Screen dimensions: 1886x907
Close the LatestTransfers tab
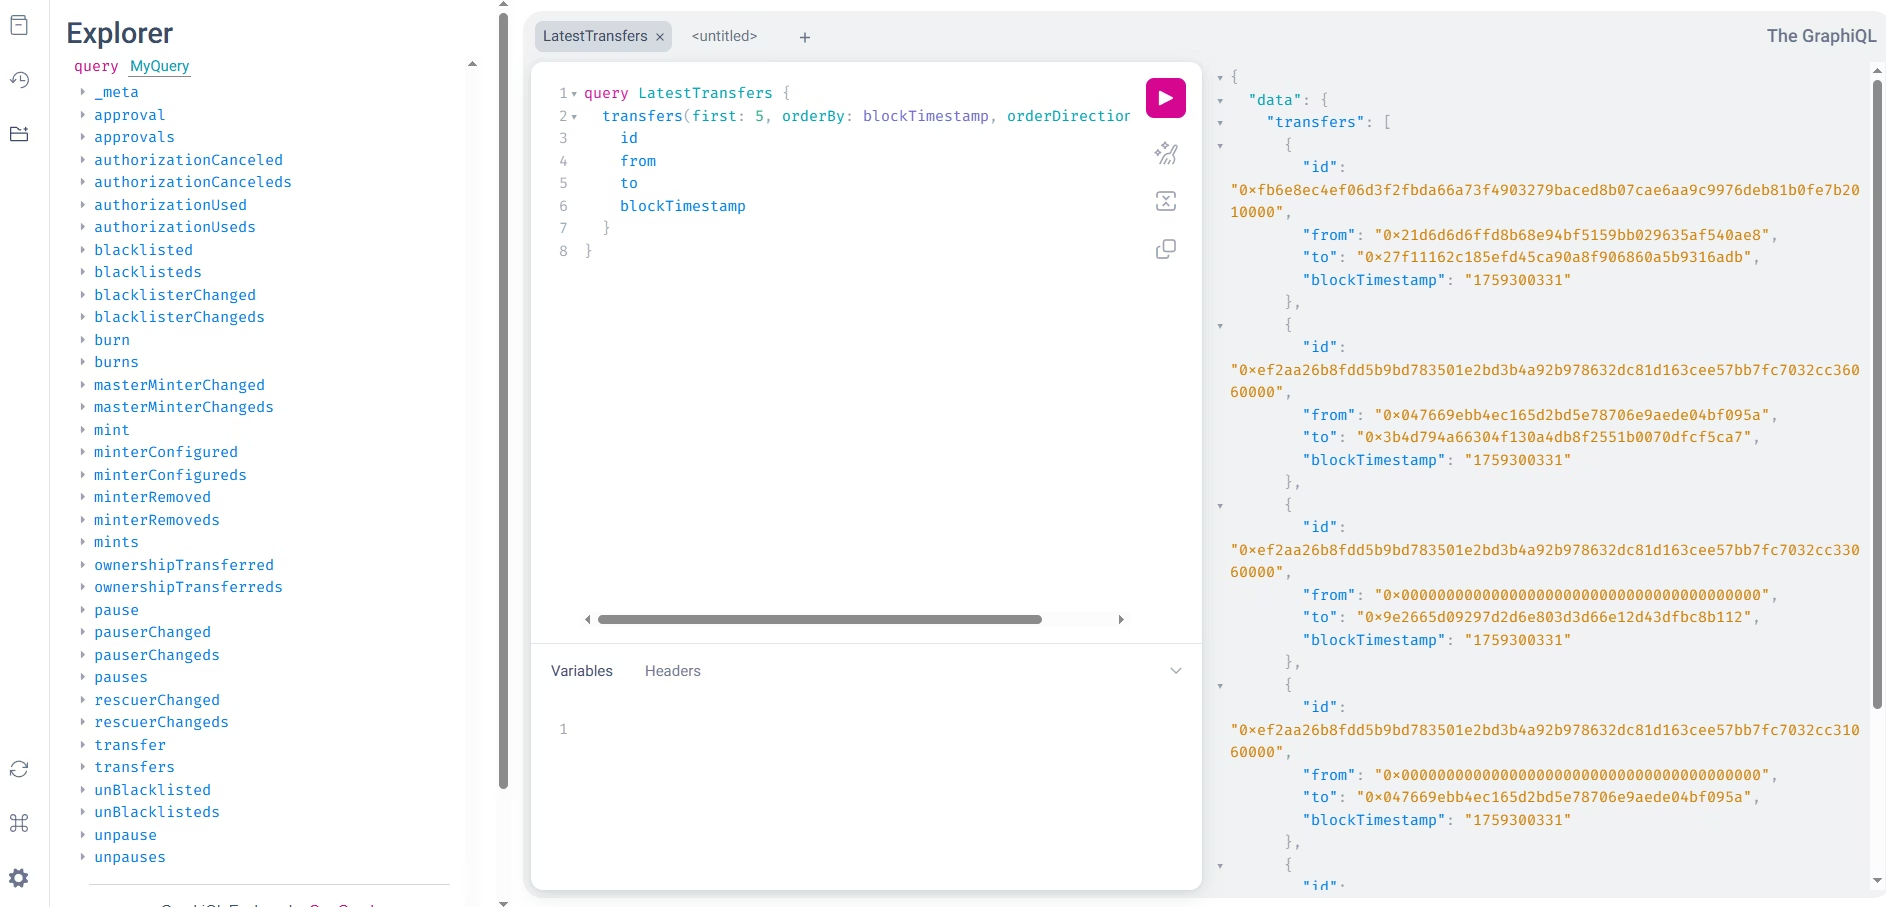point(660,36)
